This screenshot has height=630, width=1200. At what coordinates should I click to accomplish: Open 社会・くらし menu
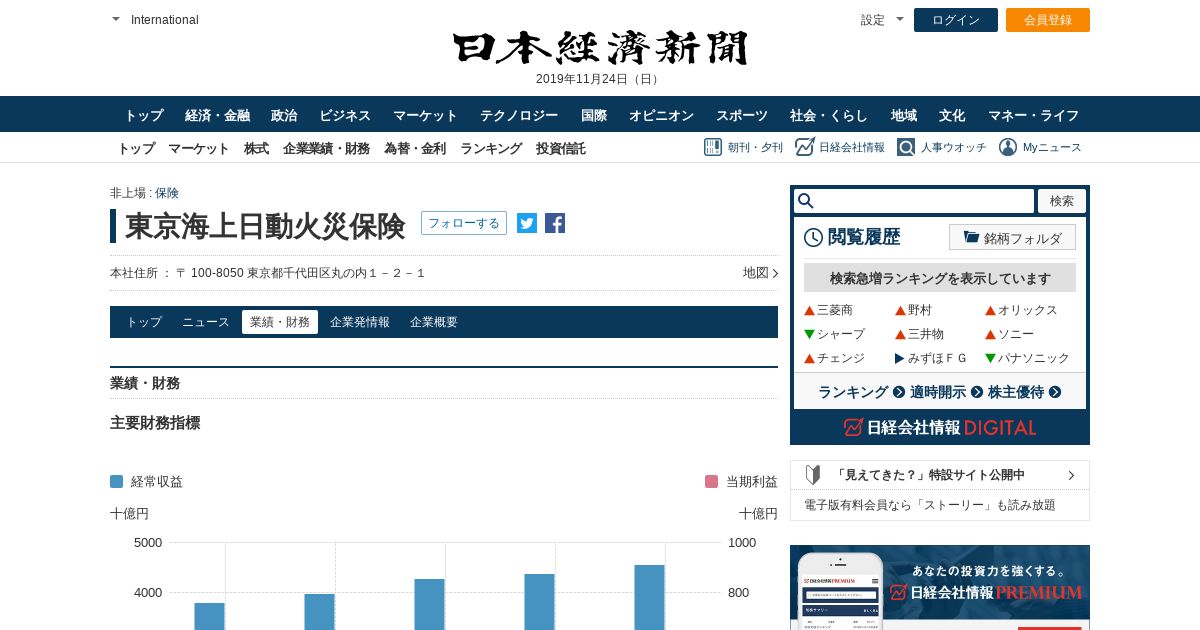829,115
